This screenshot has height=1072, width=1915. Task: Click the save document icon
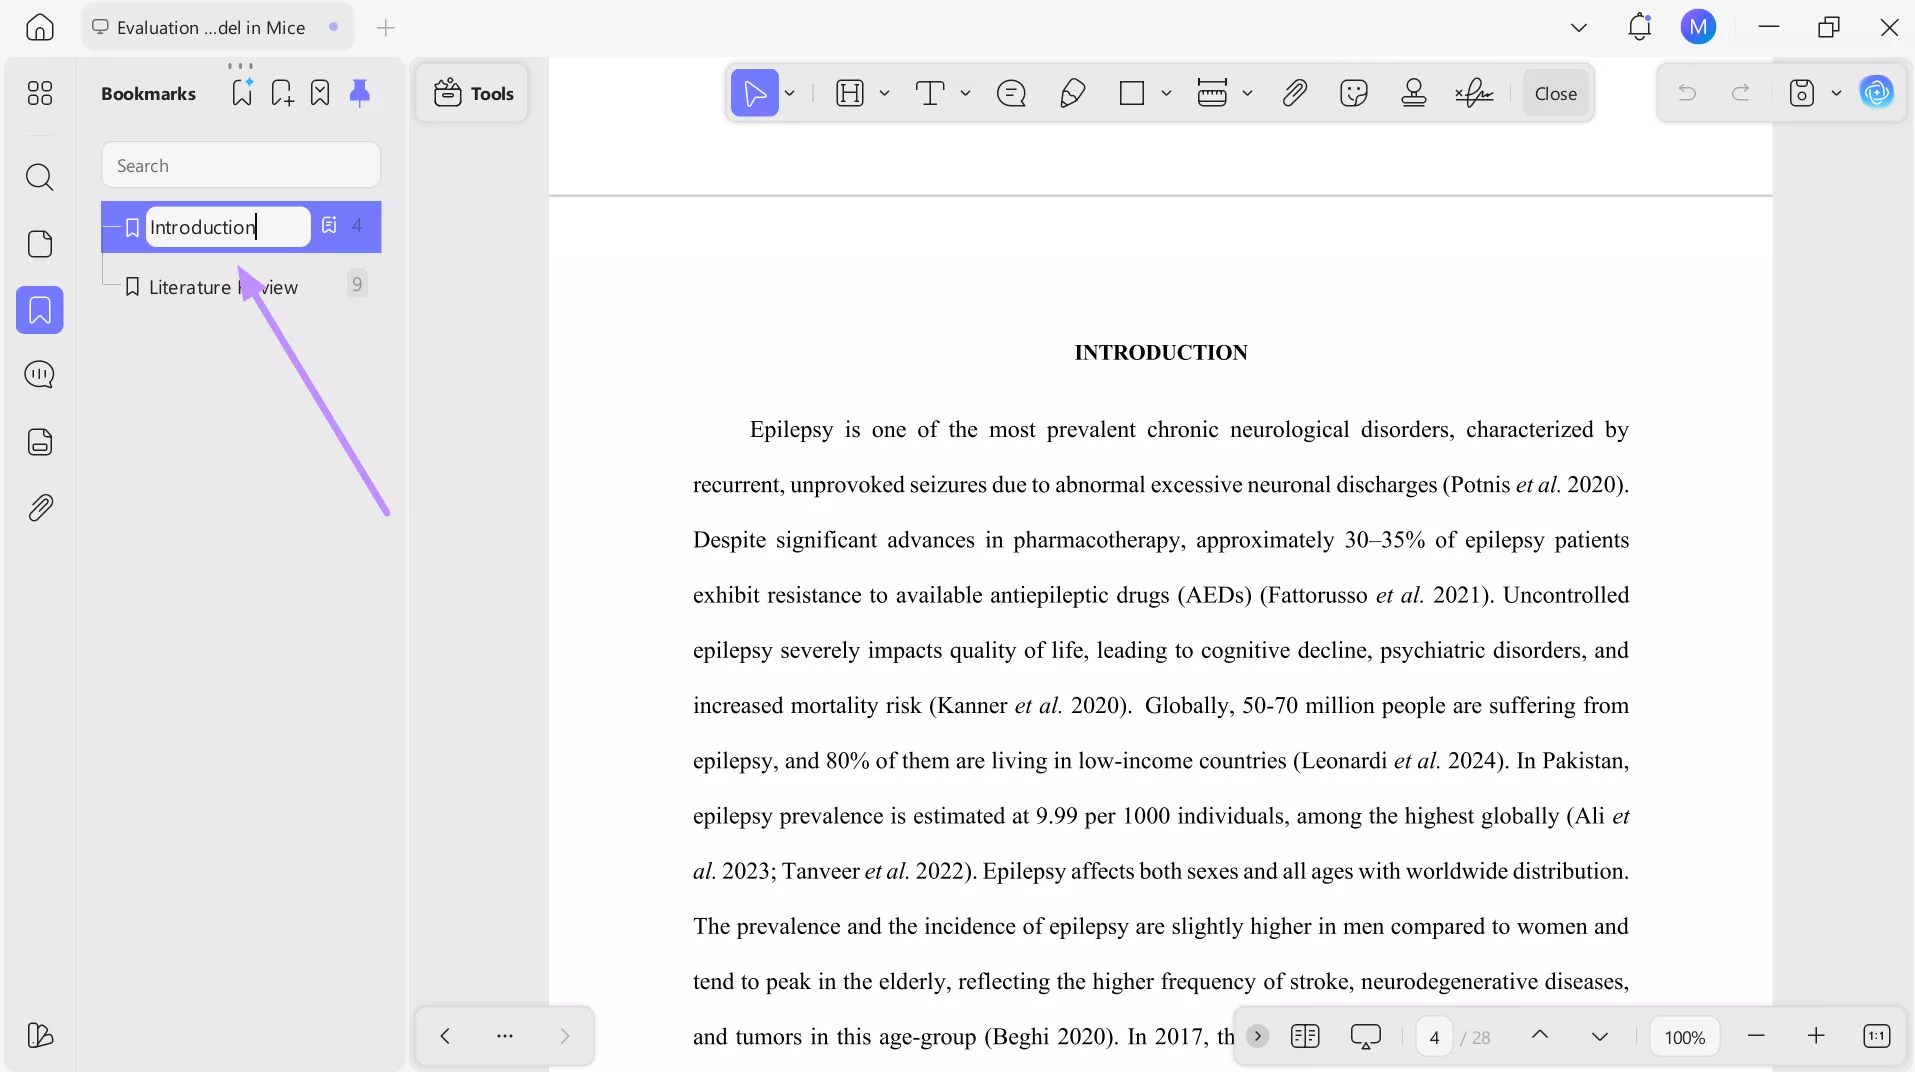coord(1802,93)
